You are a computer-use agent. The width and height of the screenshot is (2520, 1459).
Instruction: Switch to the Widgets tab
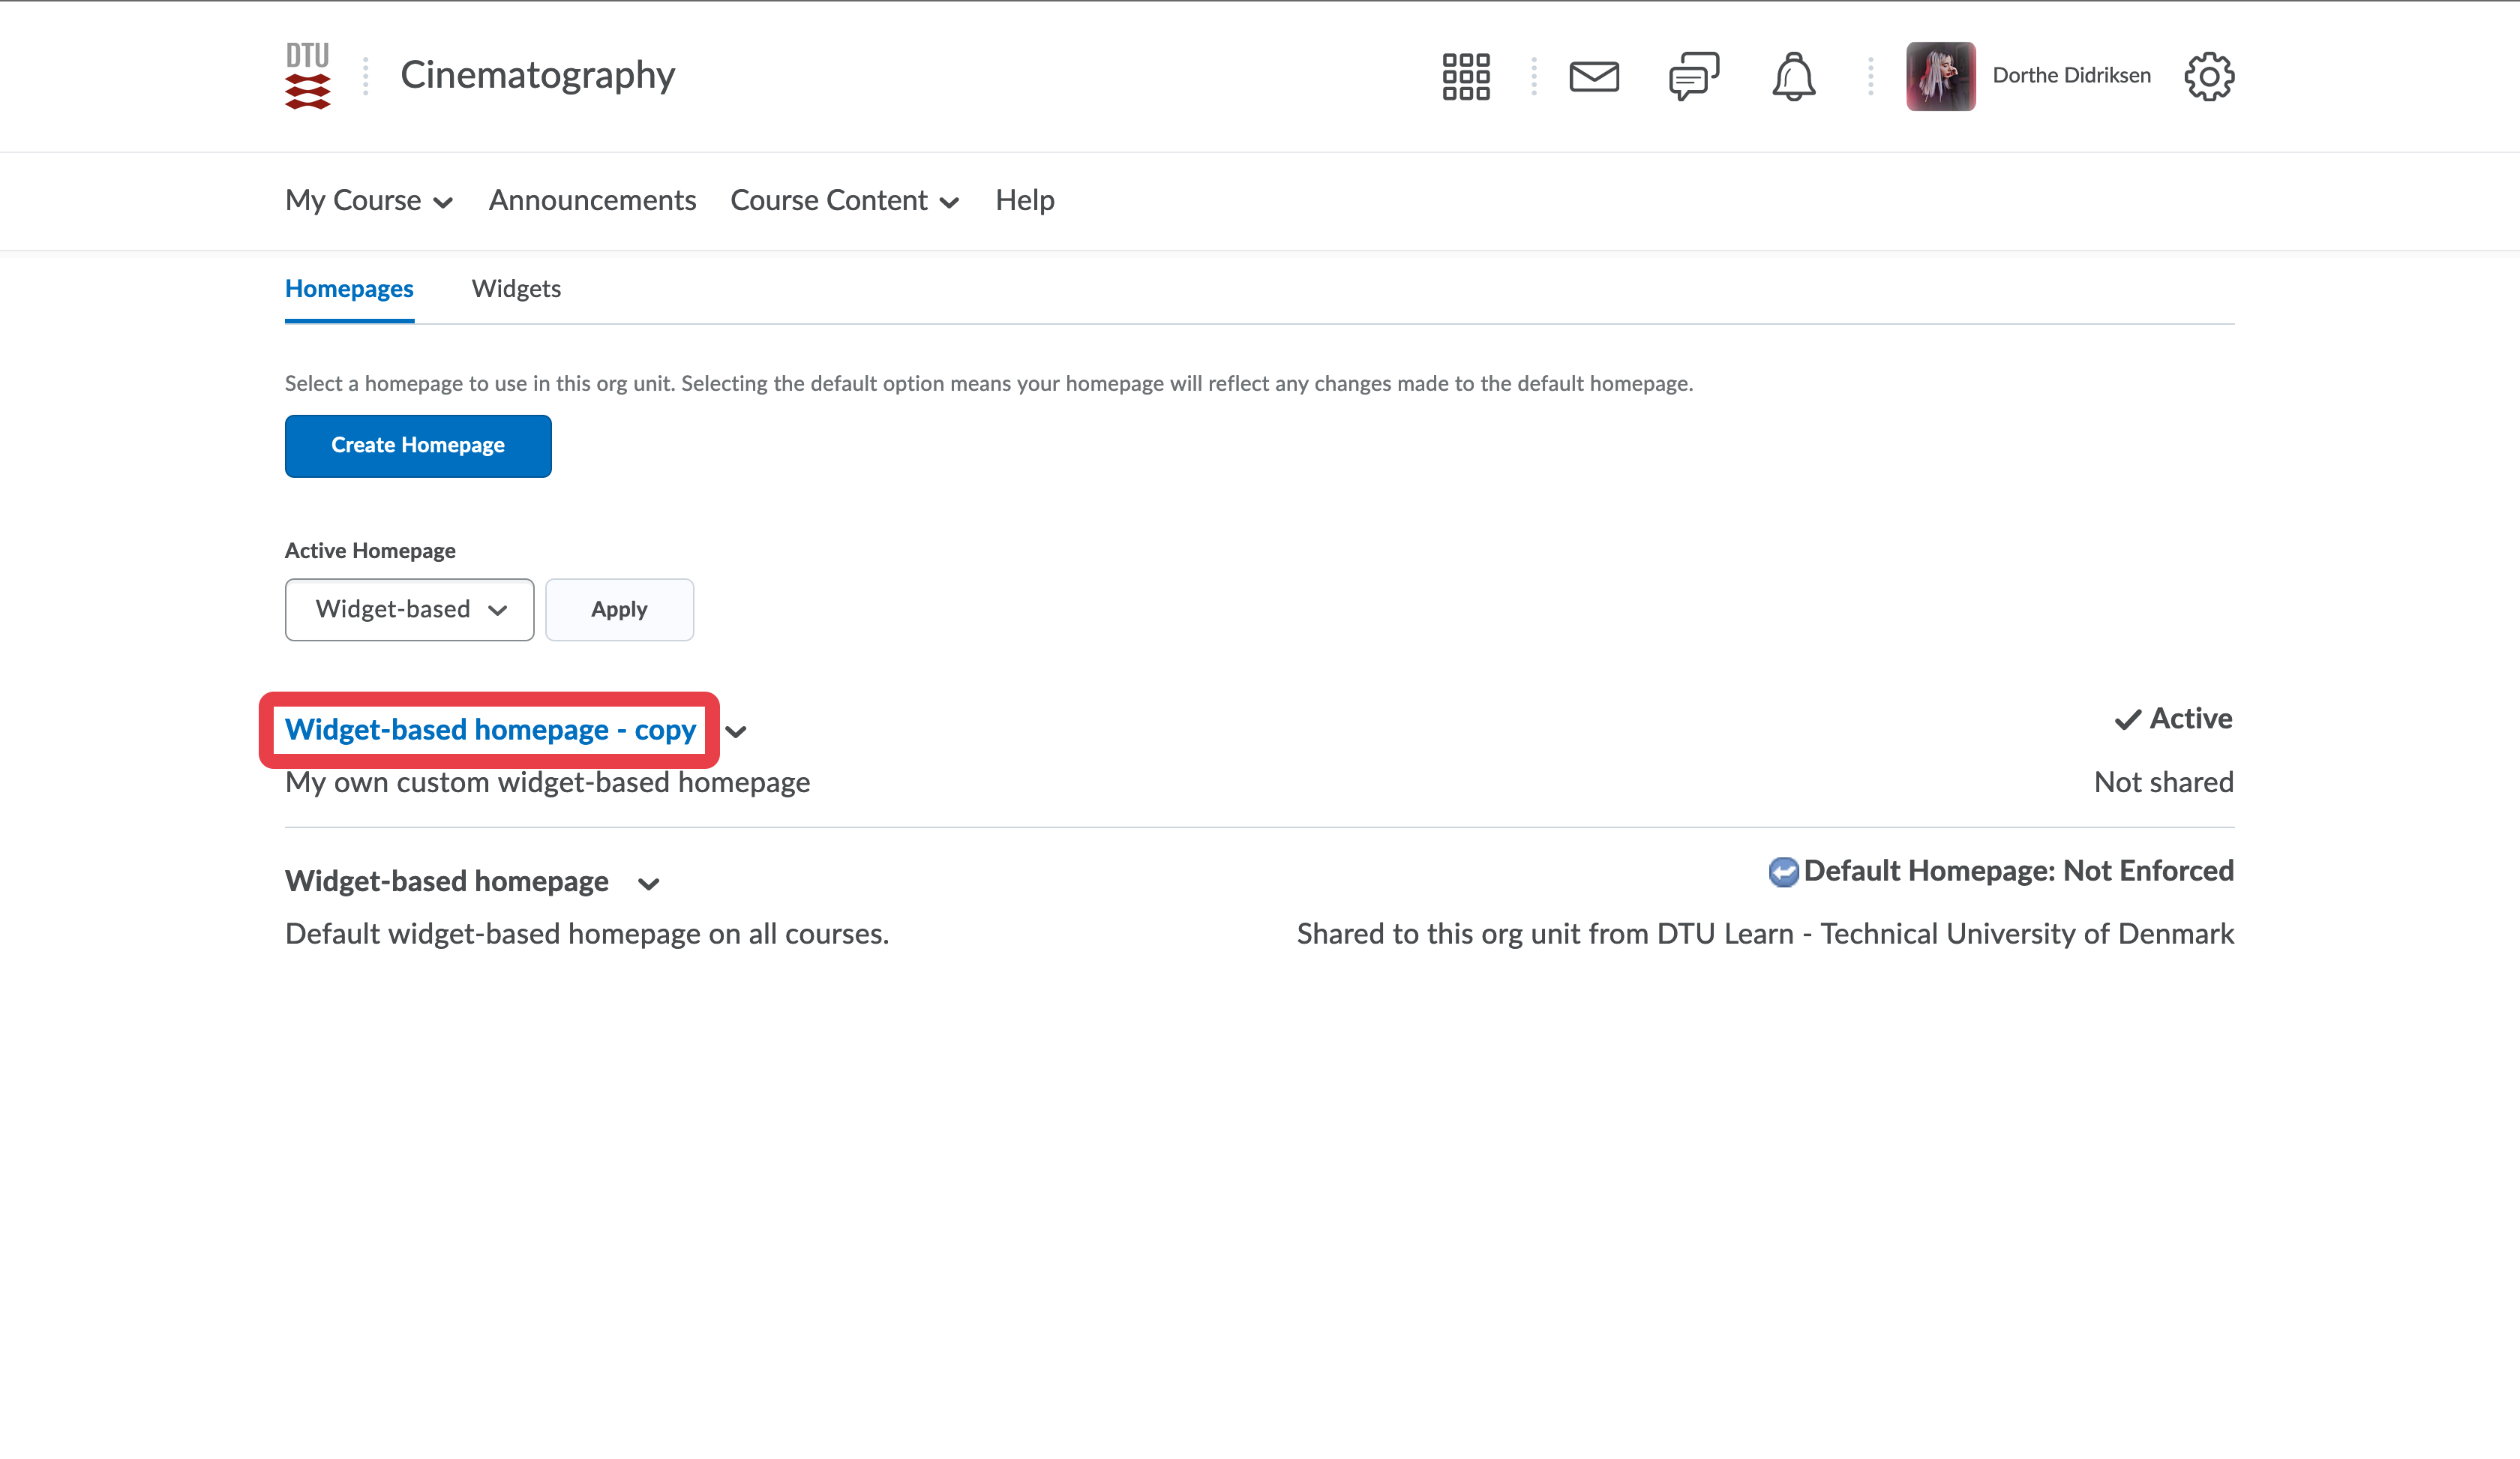[x=516, y=289]
